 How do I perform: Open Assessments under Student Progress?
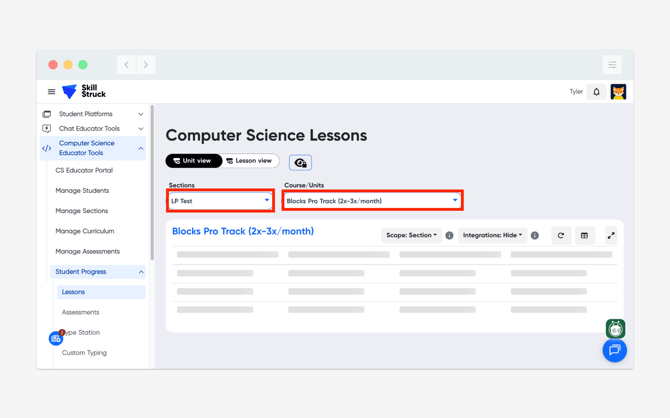click(80, 312)
